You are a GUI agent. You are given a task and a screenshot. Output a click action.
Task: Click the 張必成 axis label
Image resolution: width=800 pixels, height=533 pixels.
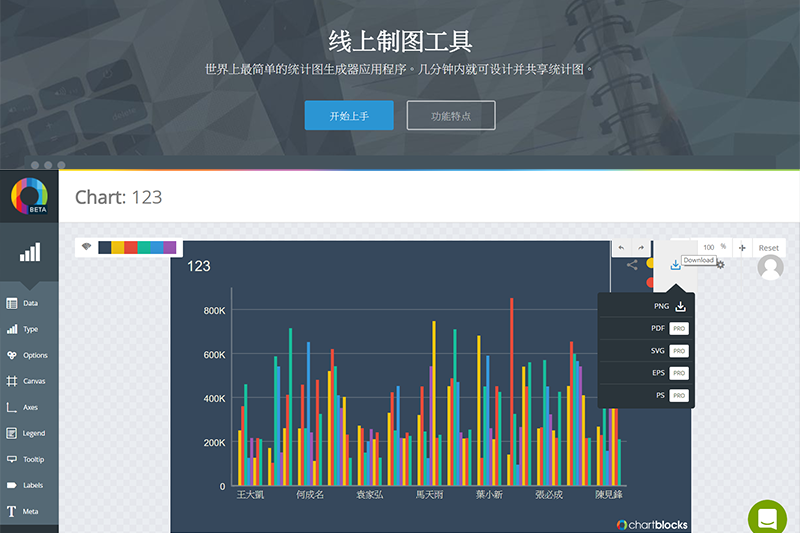(x=548, y=495)
